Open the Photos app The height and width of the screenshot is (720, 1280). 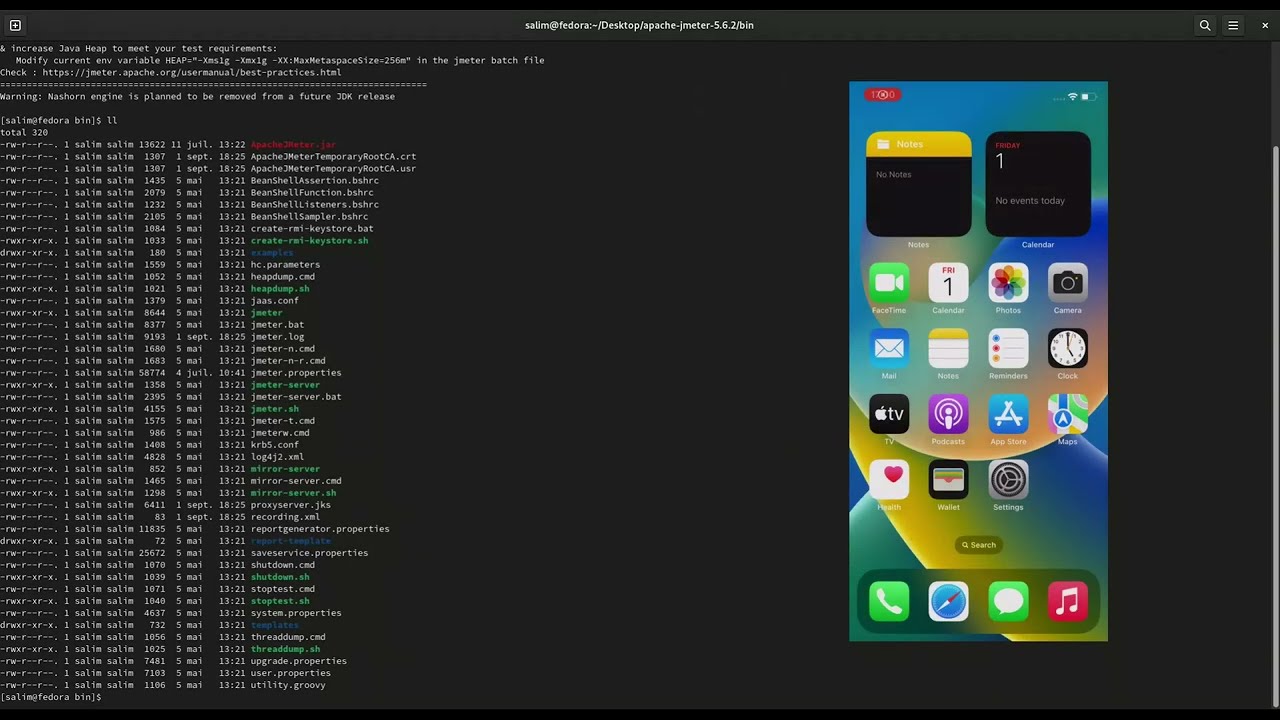[1008, 283]
